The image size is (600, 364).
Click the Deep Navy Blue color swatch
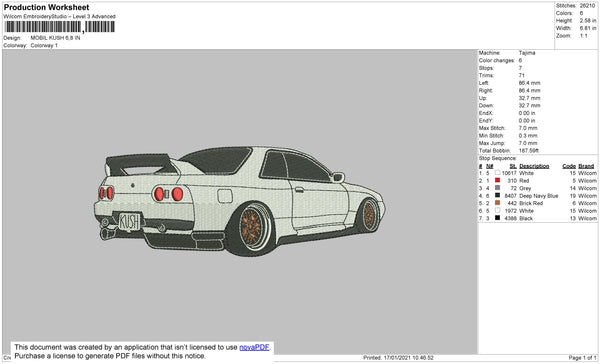point(497,195)
